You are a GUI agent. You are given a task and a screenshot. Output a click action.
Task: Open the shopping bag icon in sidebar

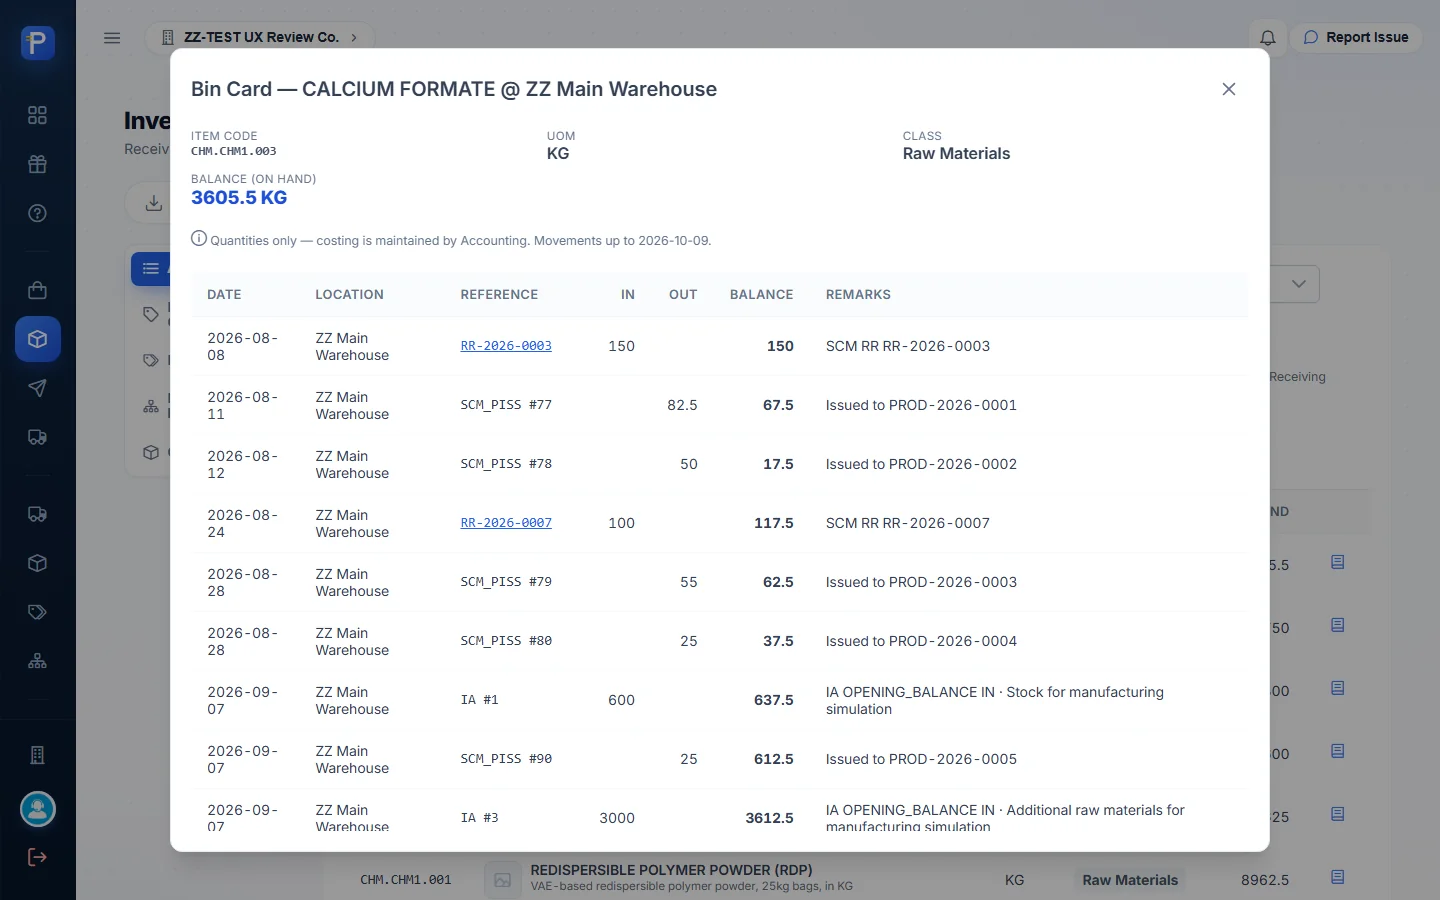[38, 290]
